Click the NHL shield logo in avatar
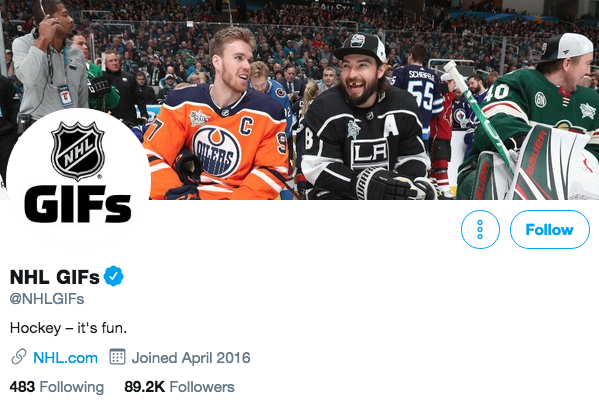Screen dimensions: 599x408 pyautogui.click(x=78, y=151)
